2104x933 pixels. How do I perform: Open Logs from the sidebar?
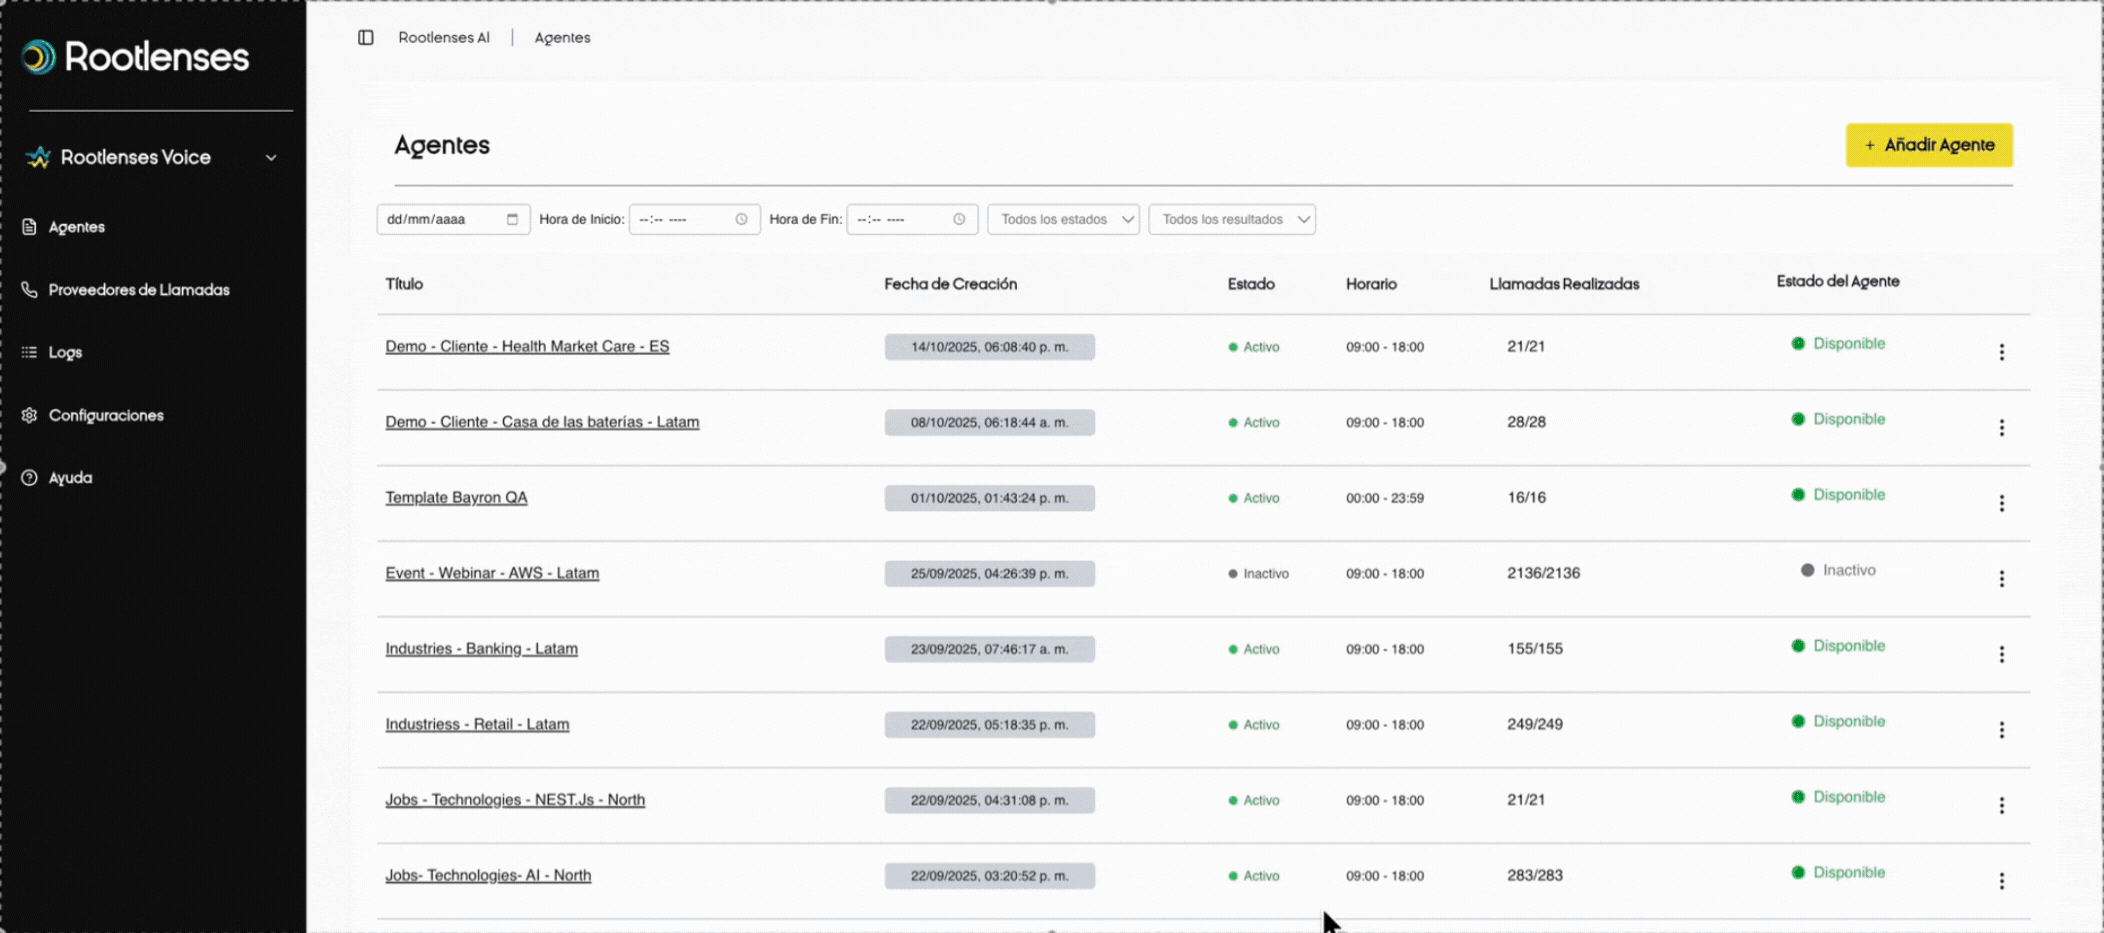pos(65,352)
